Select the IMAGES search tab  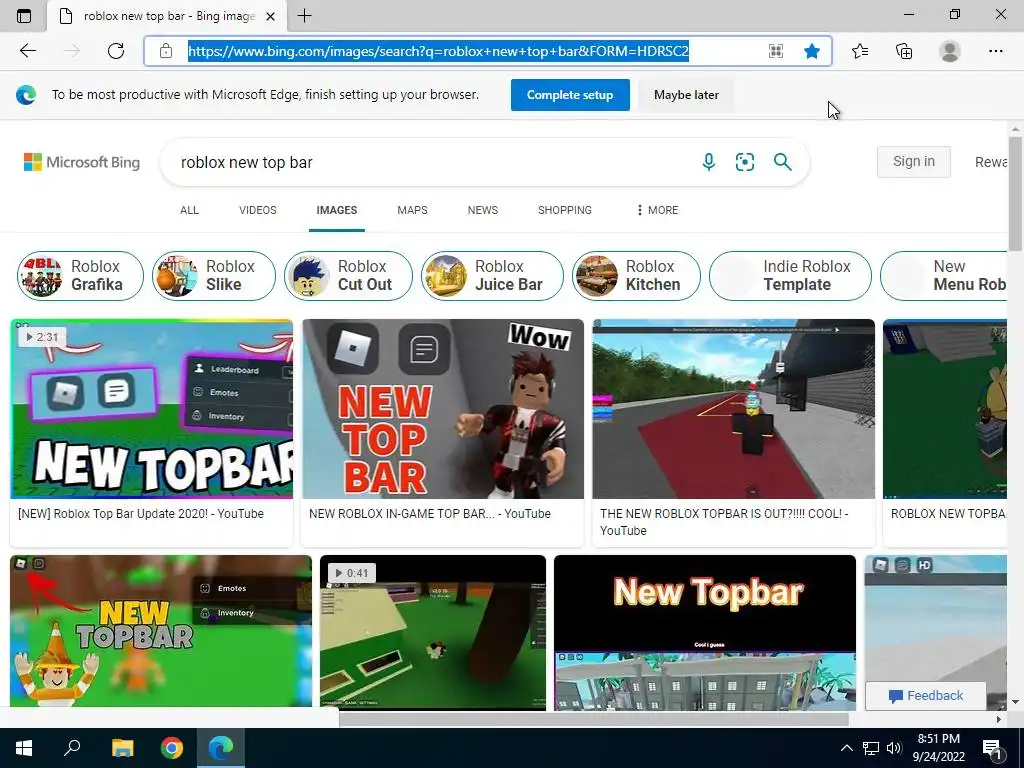tap(337, 210)
